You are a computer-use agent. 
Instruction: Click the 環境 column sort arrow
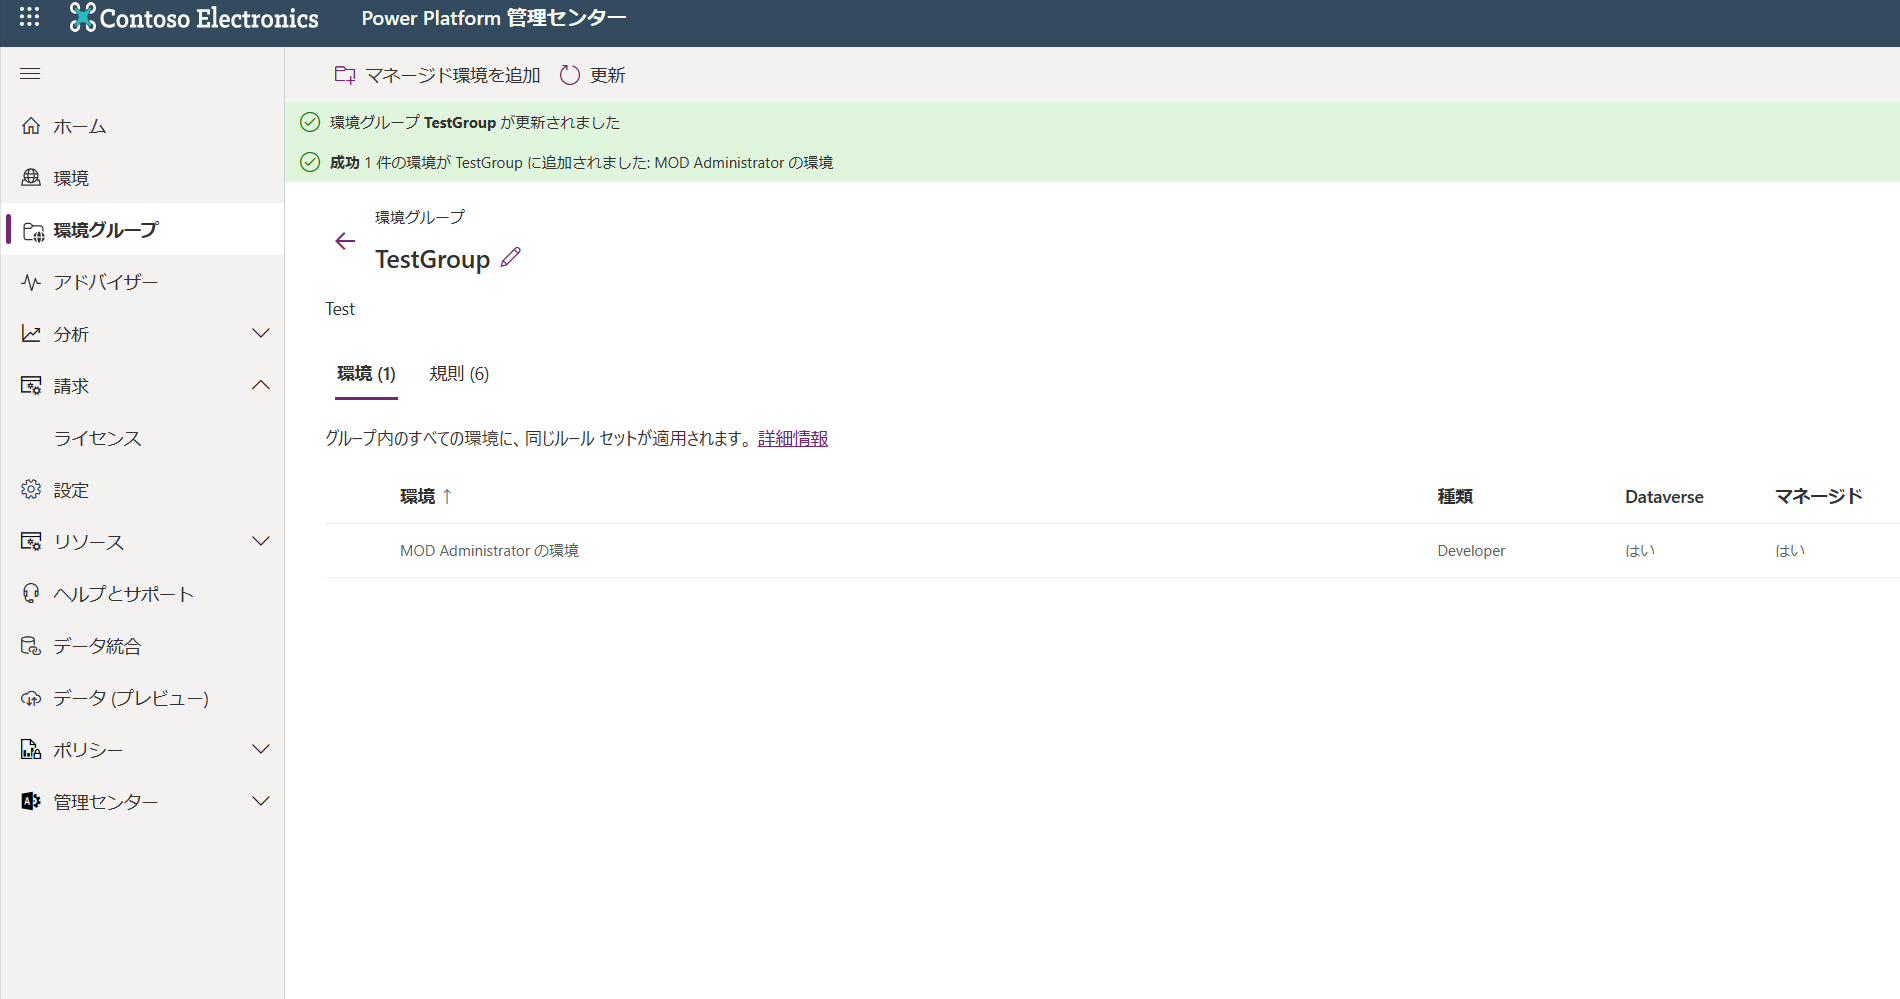[447, 496]
